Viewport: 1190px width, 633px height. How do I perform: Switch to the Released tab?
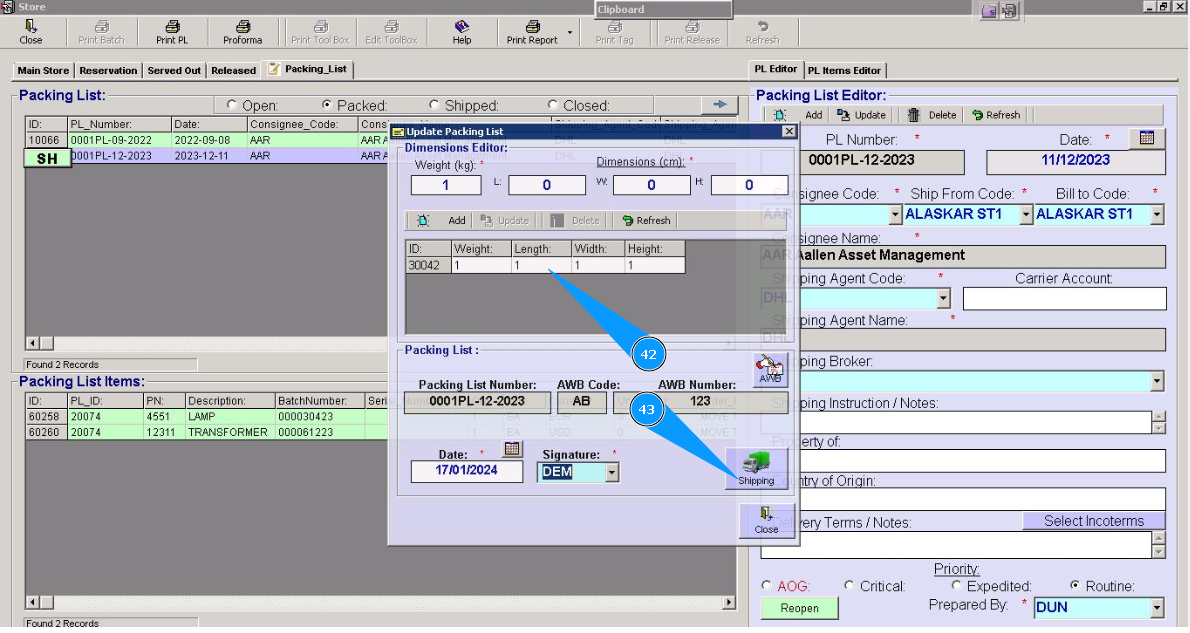[233, 70]
